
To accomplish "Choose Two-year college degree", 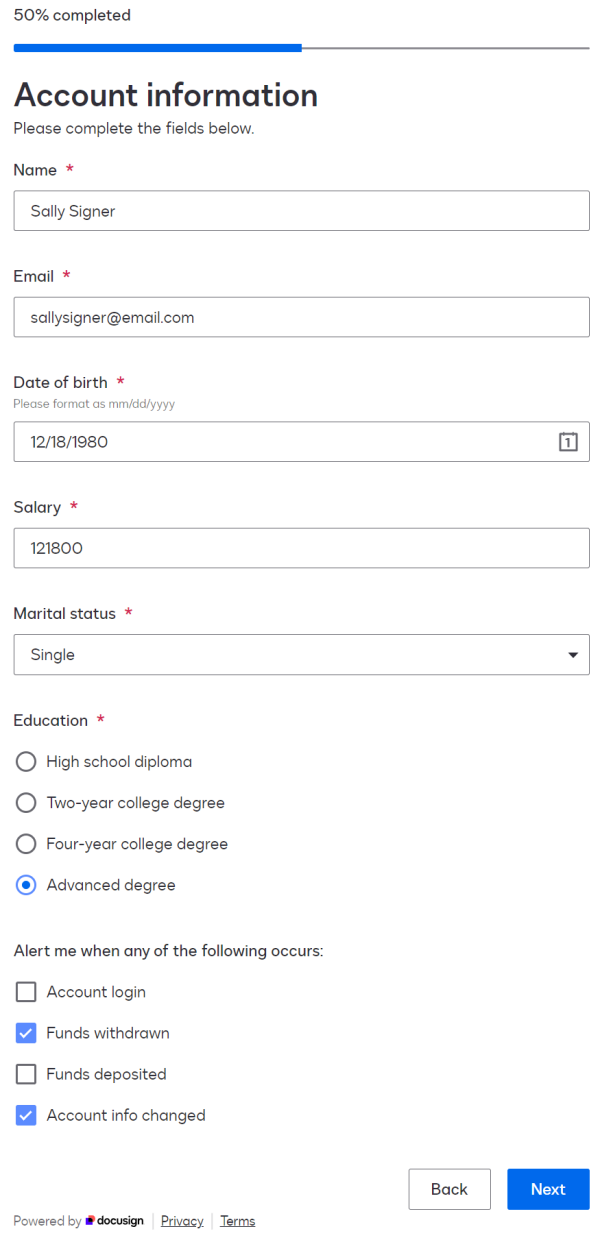I will click(25, 802).
